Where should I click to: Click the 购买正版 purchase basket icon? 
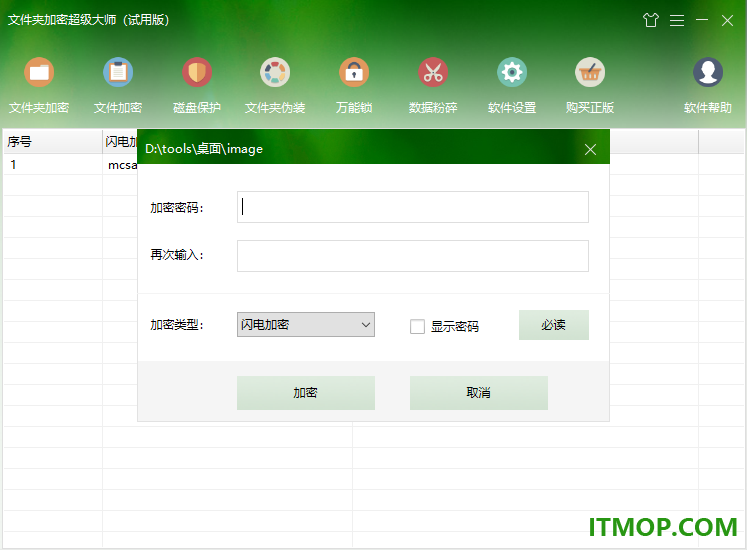(x=590, y=72)
